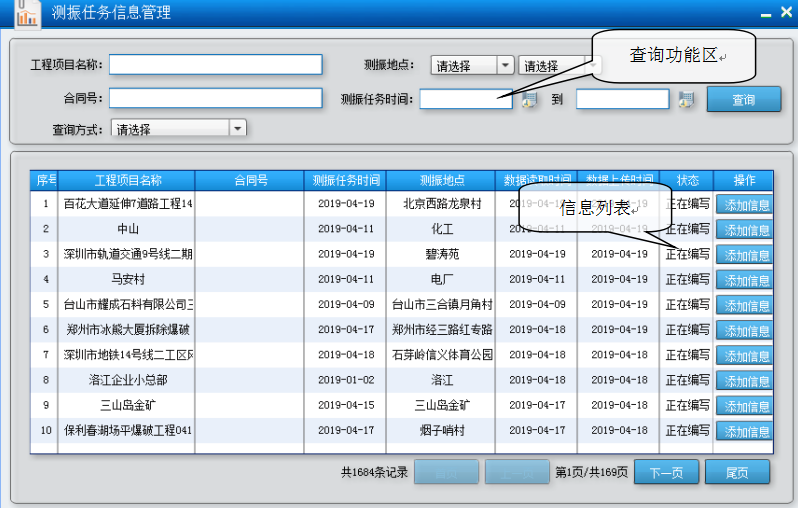The image size is (798, 508).
Task: Jump to last page with 尾页
Action: [736, 472]
